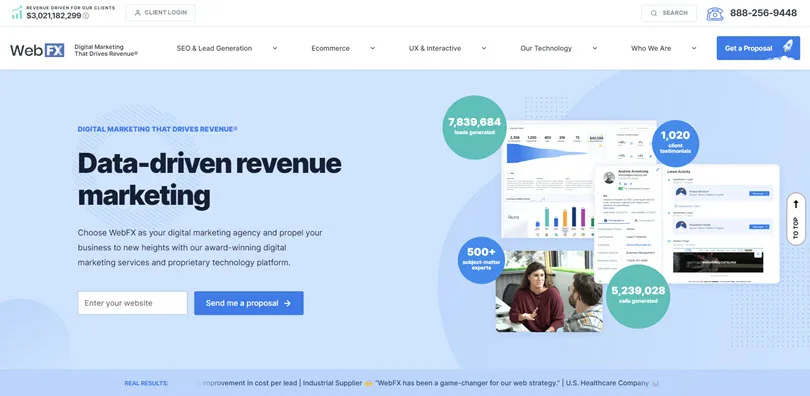
Task: Click the telephone icon beside 888-256-9448
Action: 715,13
